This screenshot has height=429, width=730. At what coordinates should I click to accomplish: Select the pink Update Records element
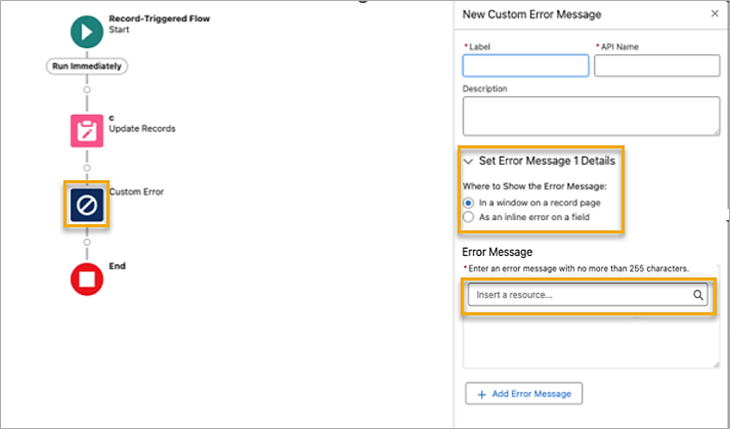[86, 131]
